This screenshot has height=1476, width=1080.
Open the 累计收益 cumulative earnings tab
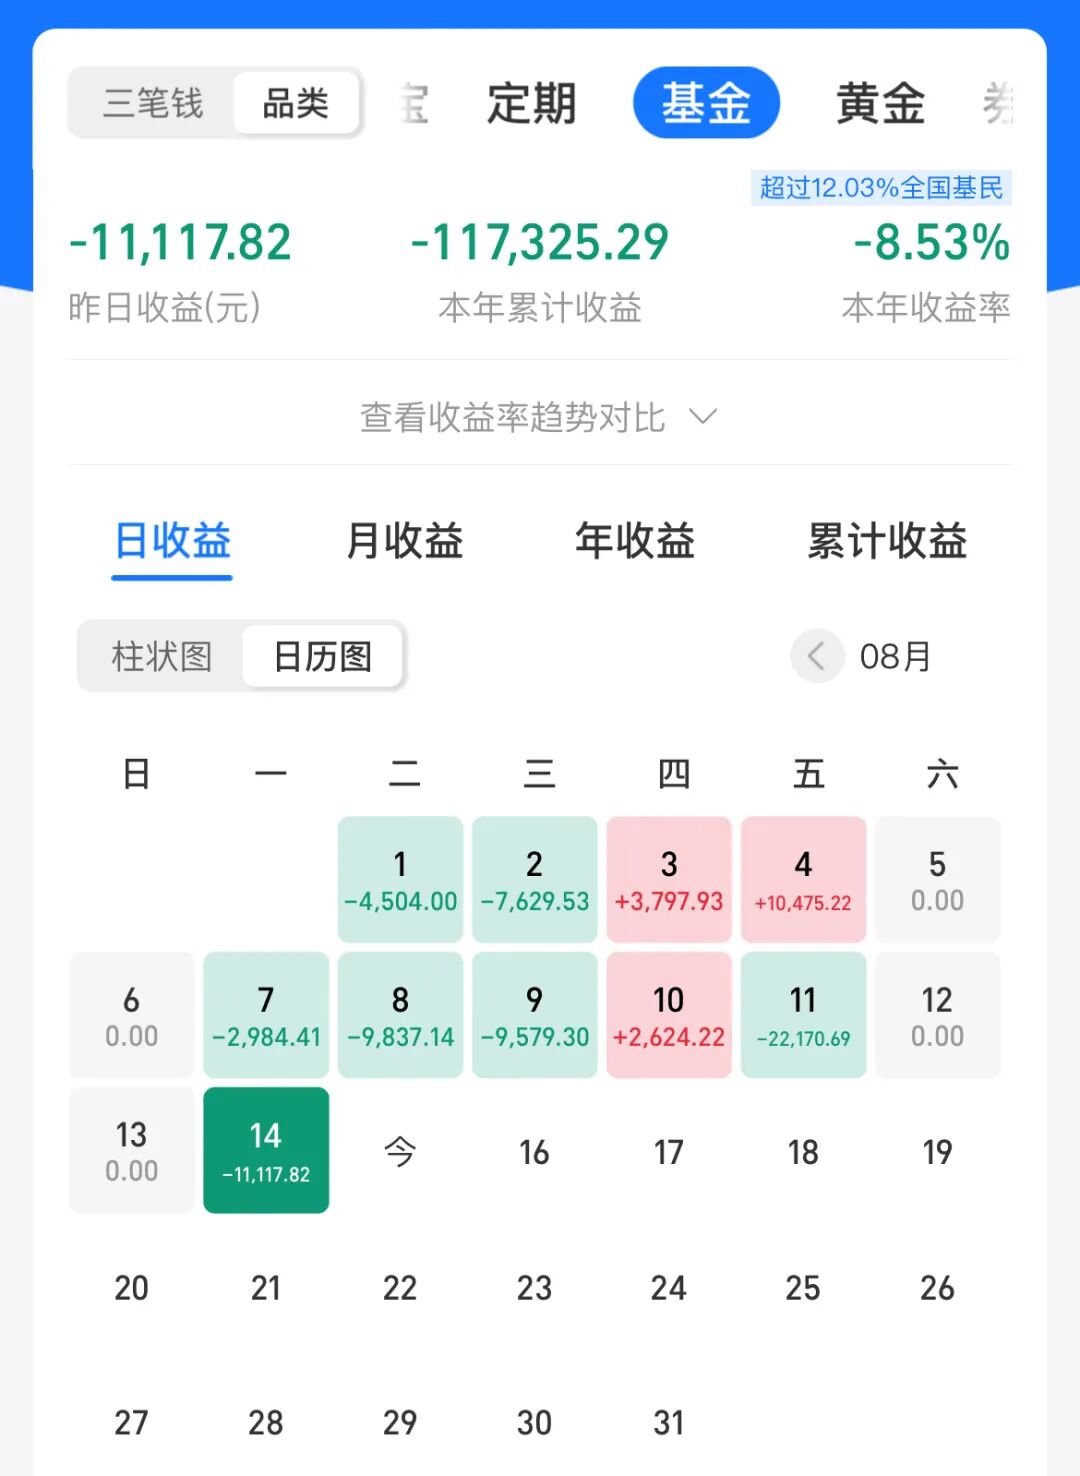(887, 541)
